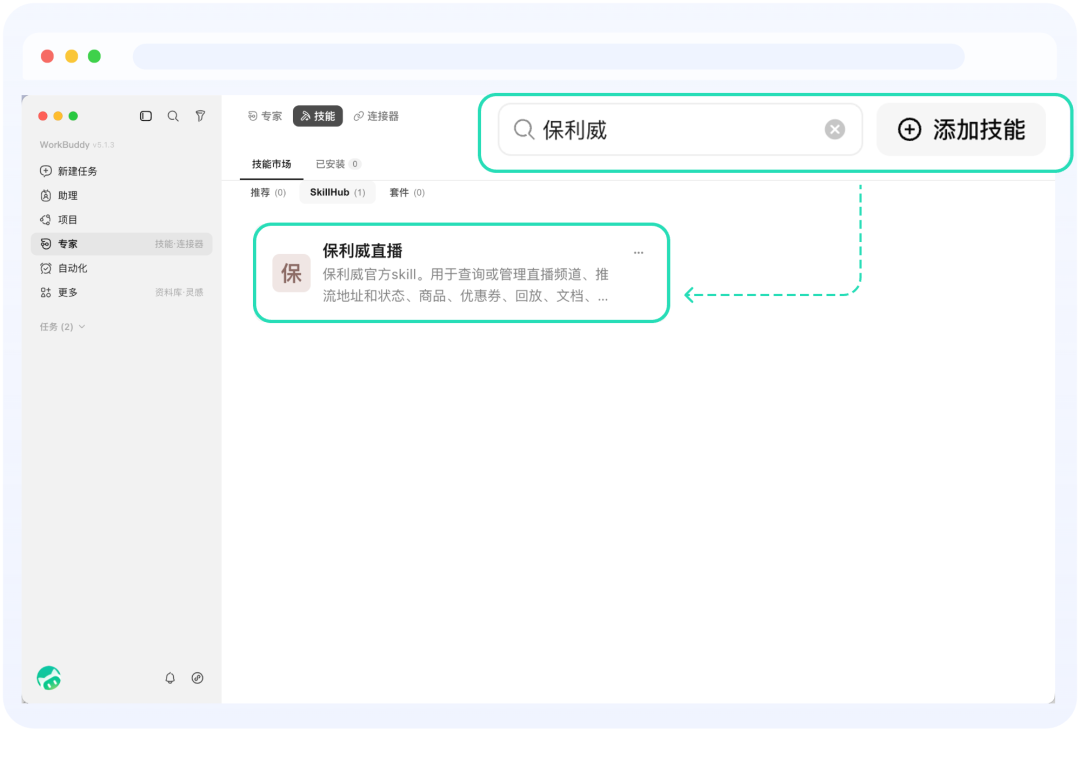The width and height of the screenshot is (1080, 765).
Task: Click the magnifier icon in search field
Action: (x=524, y=129)
